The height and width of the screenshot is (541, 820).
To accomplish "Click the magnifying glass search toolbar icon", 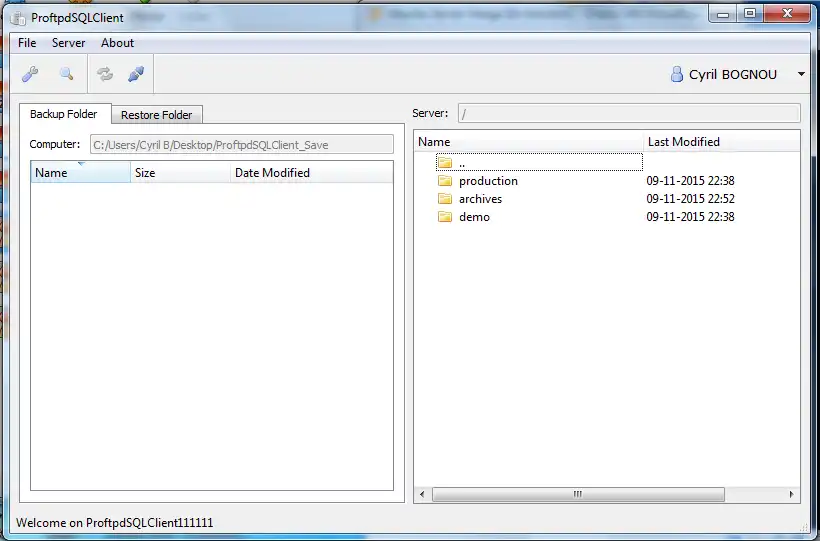I will pos(66,74).
